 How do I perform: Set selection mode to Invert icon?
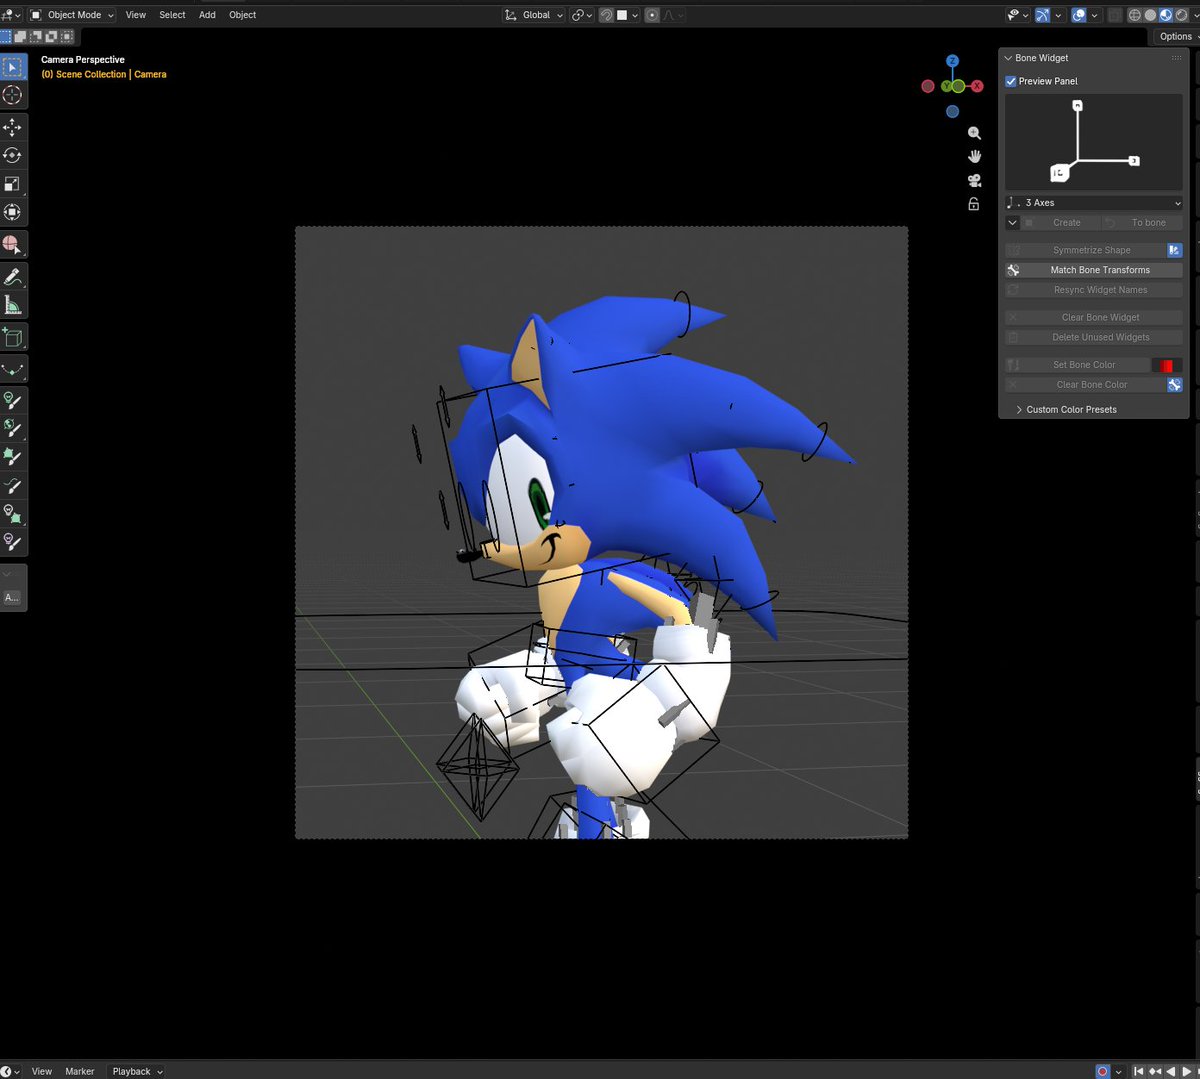click(51, 36)
